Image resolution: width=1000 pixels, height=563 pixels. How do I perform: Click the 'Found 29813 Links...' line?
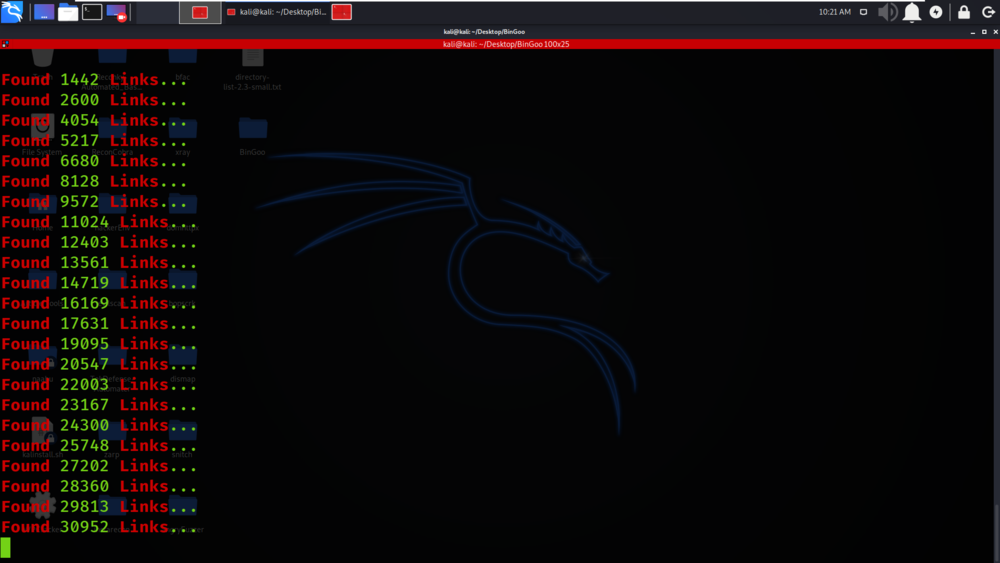[x=99, y=507]
